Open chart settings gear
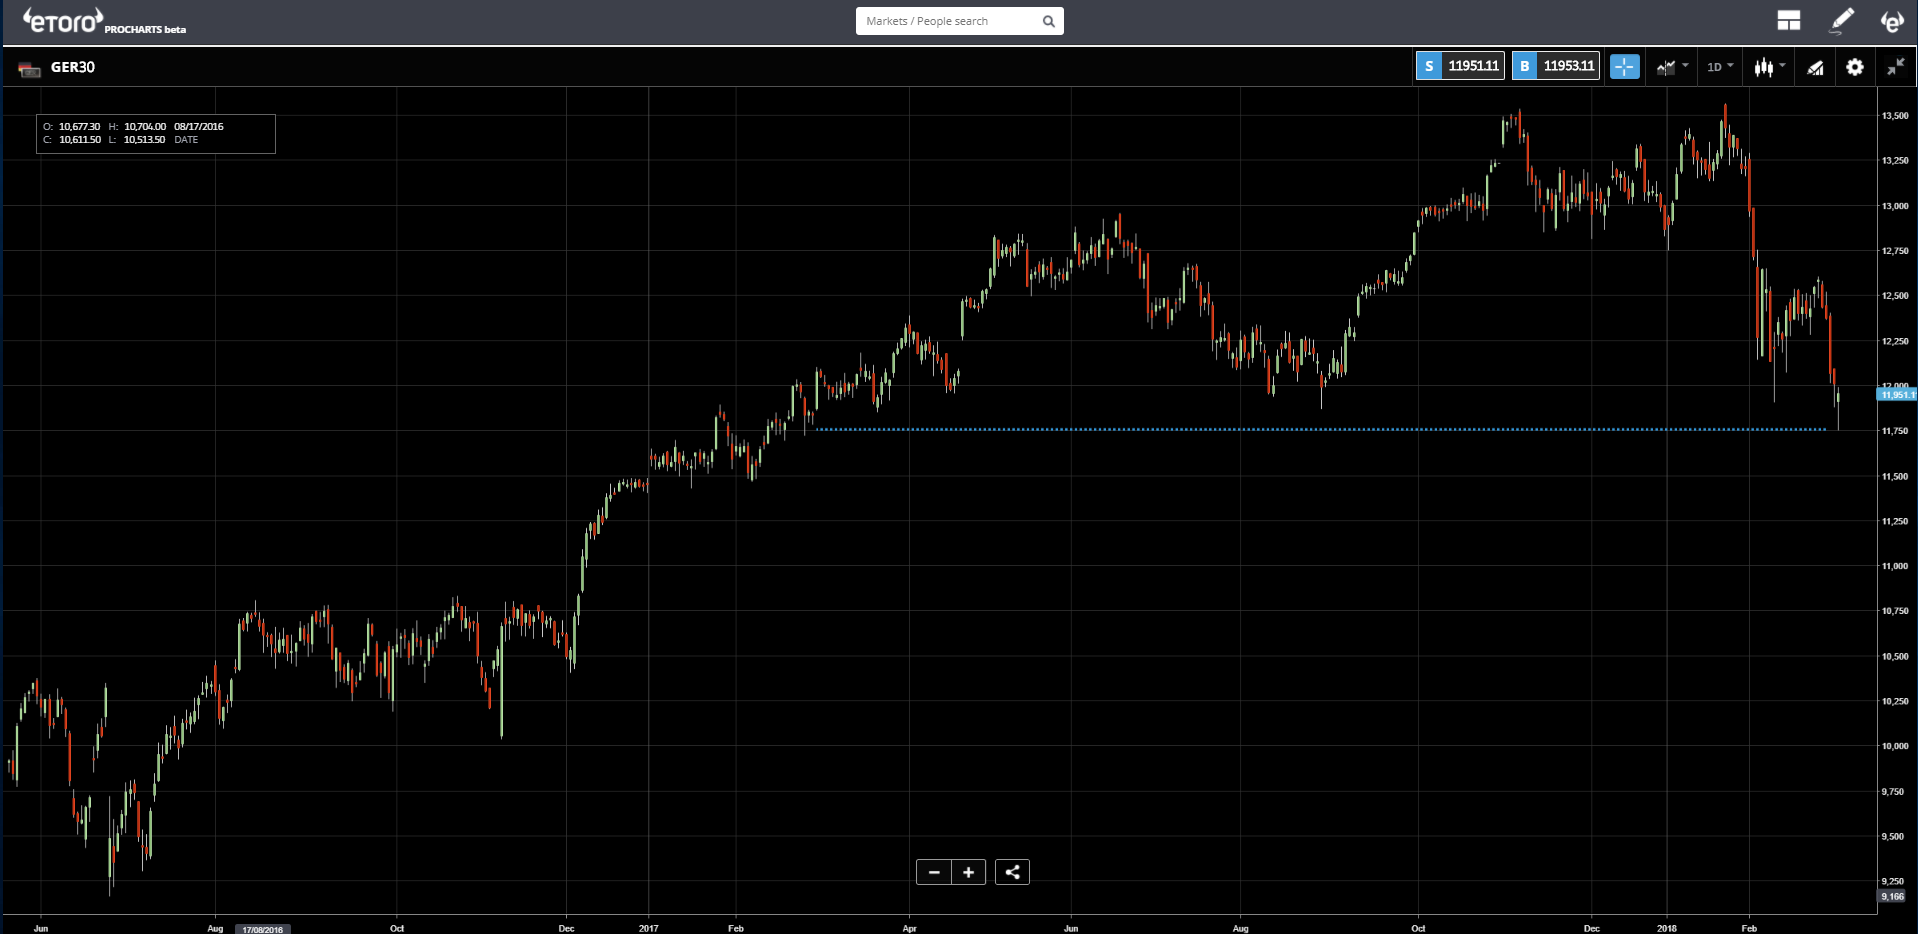This screenshot has height=934, width=1918. click(1855, 67)
